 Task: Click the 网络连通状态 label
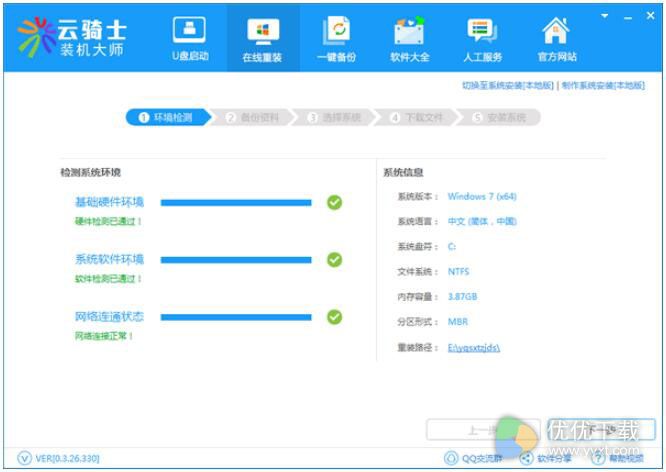[x=110, y=317]
